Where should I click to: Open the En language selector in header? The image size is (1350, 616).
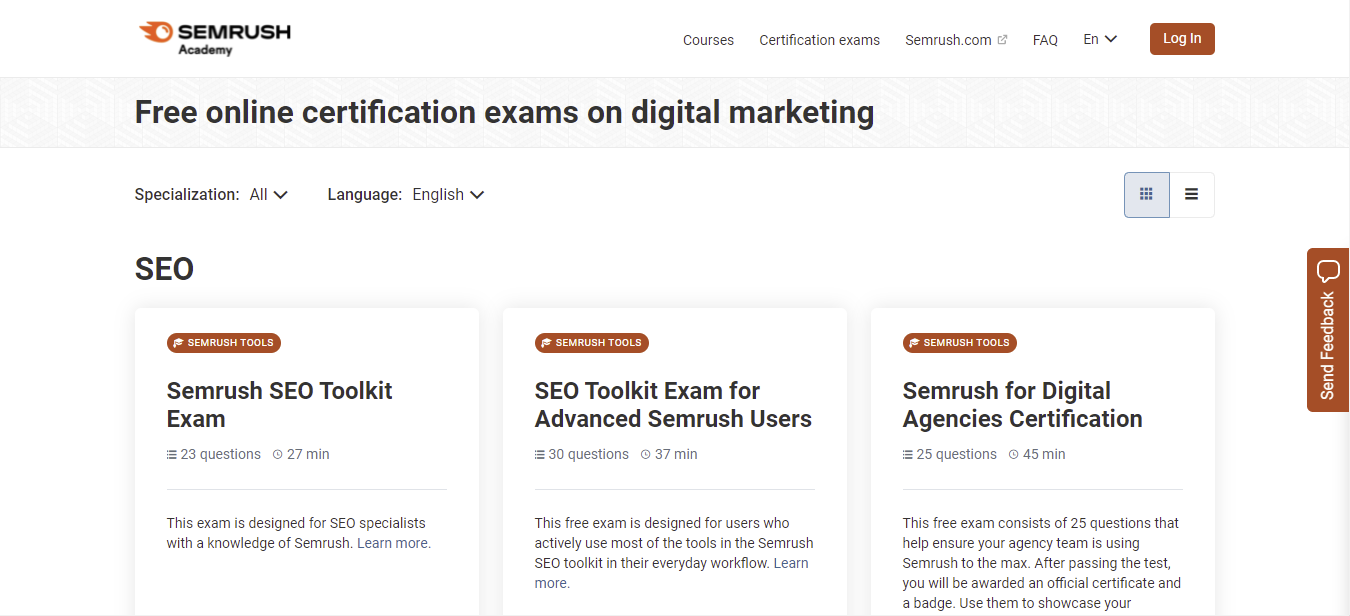coord(1100,39)
